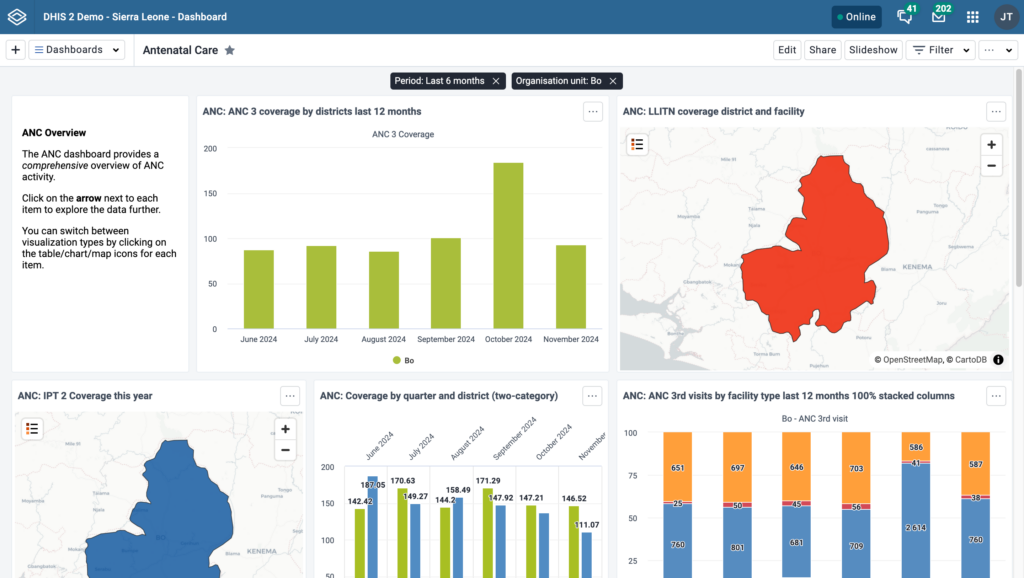The image size is (1024, 578).
Task: Open options menu for LLITN coverage map
Action: click(x=996, y=112)
